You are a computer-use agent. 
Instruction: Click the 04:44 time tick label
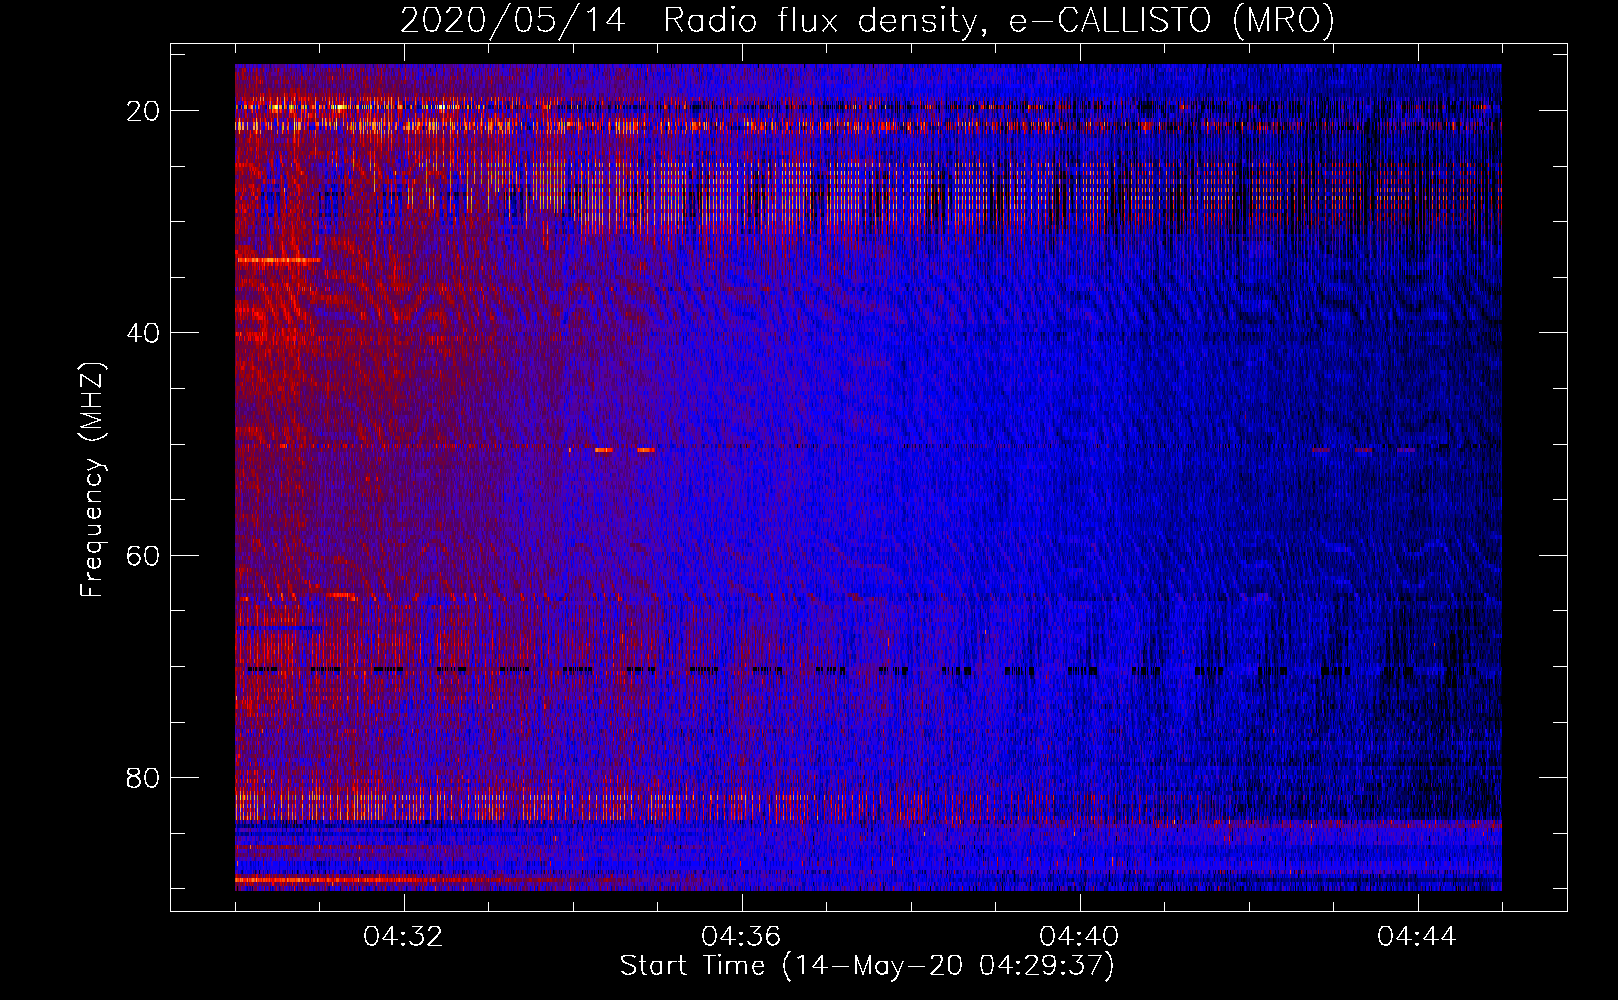coord(1417,937)
